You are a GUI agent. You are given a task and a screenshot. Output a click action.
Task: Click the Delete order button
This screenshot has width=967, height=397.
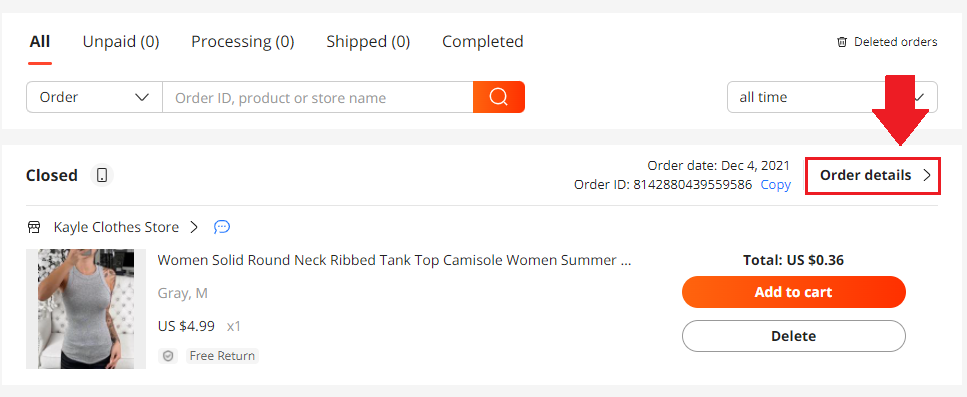794,336
